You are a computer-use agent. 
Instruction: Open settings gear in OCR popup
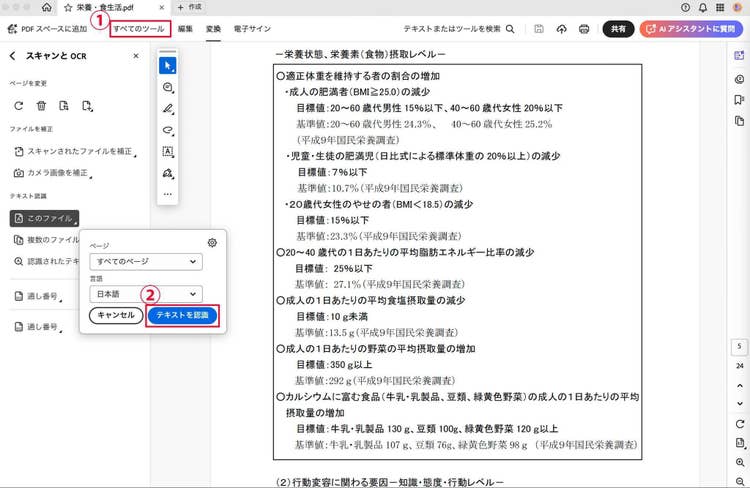212,243
